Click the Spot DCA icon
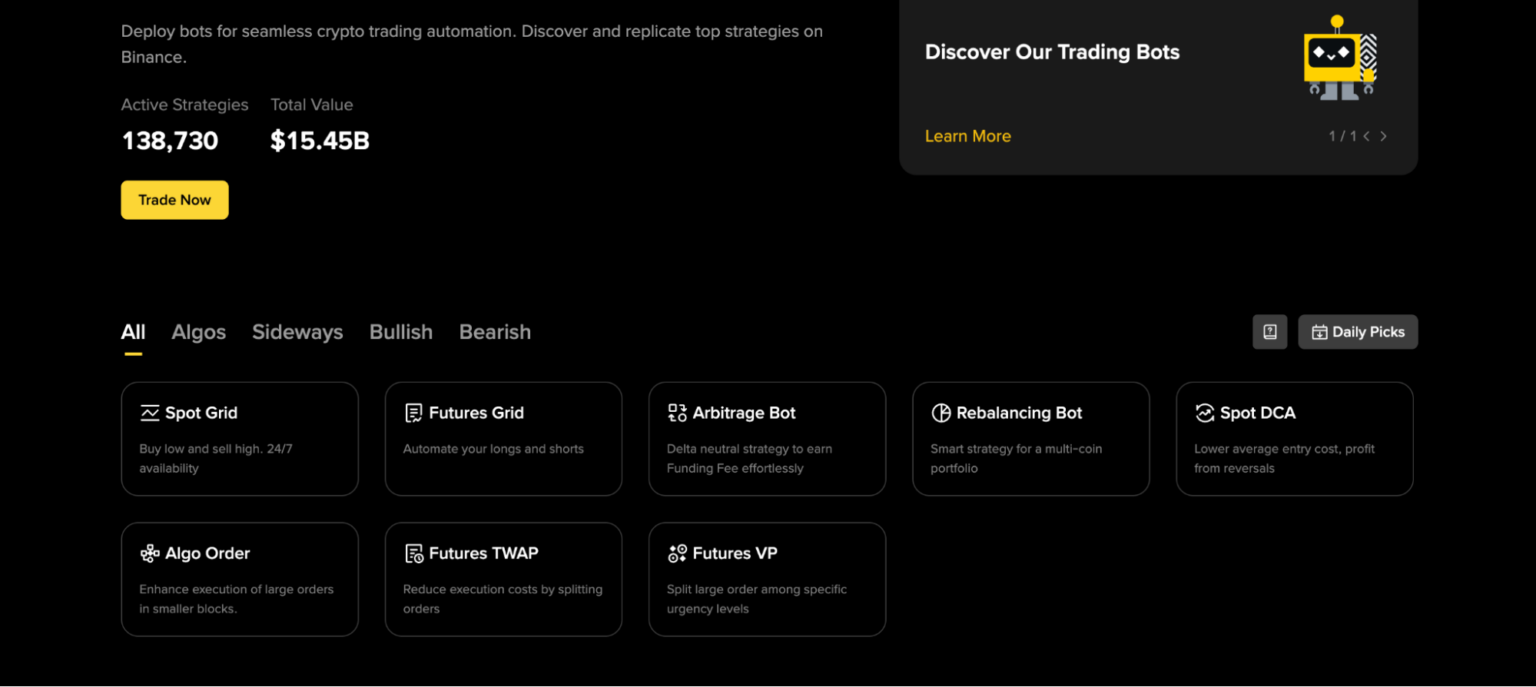 click(1204, 413)
